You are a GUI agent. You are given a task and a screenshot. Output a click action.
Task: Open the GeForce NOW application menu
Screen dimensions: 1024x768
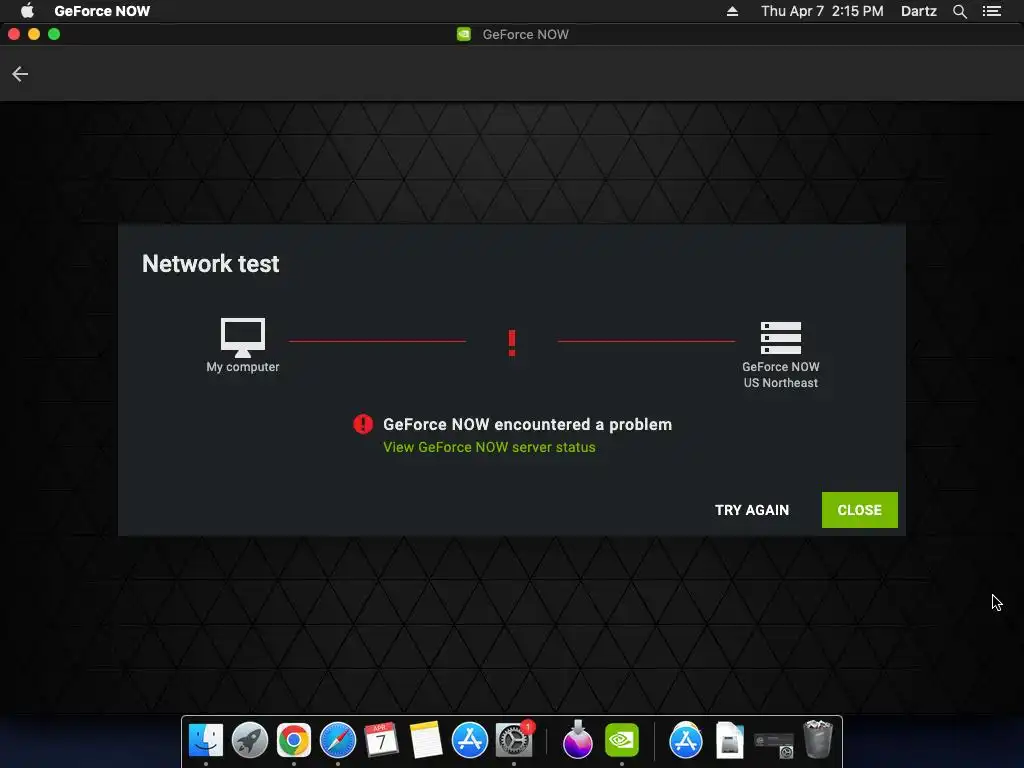pos(103,11)
